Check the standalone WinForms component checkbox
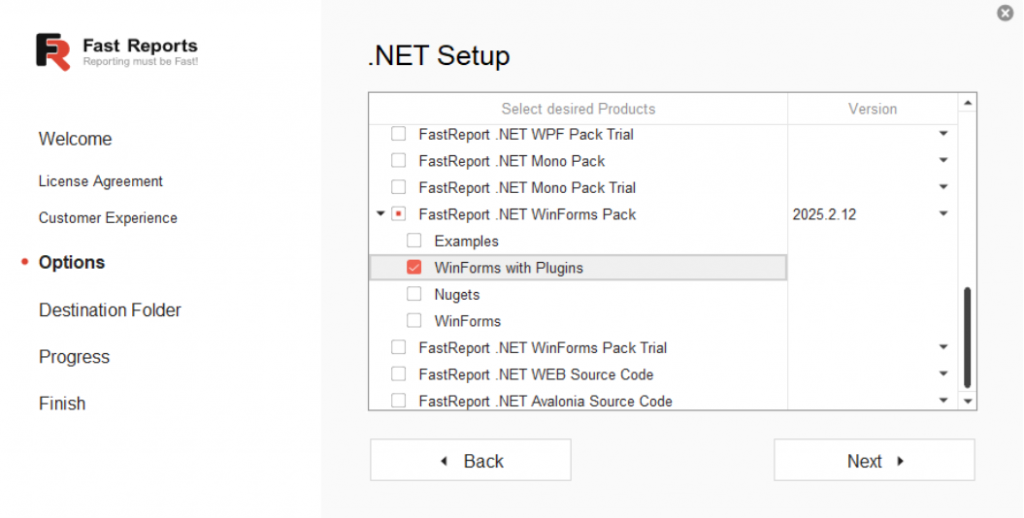 click(x=414, y=321)
